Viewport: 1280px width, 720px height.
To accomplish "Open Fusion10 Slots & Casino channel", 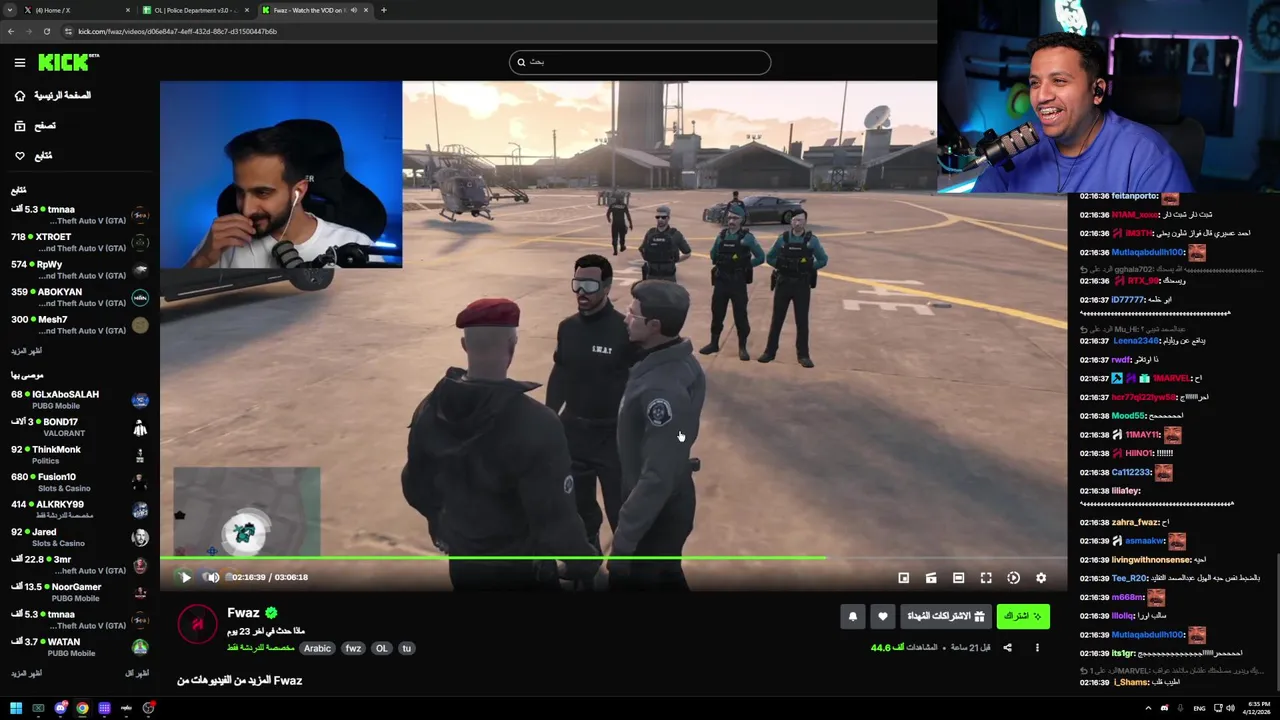I will click(80, 482).
